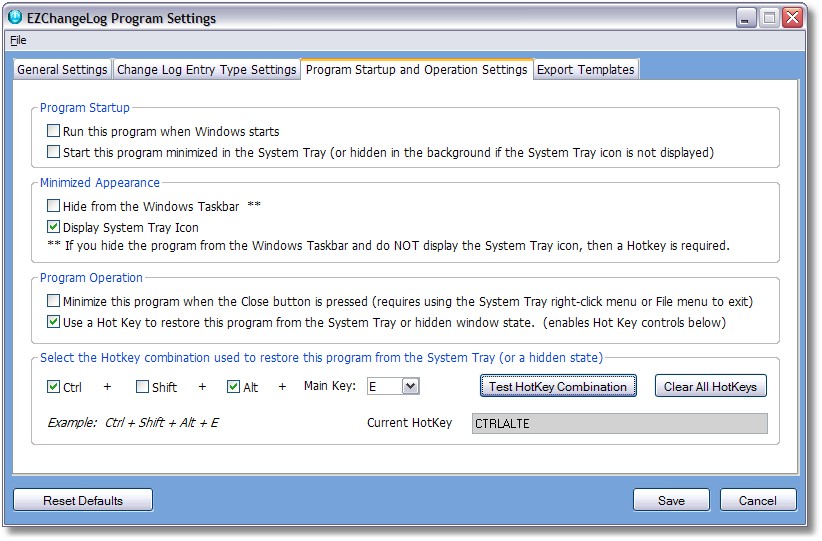822x541 pixels.
Task: Click the Example: Ctrl + Shift + Alt + E text
Action: click(x=133, y=423)
